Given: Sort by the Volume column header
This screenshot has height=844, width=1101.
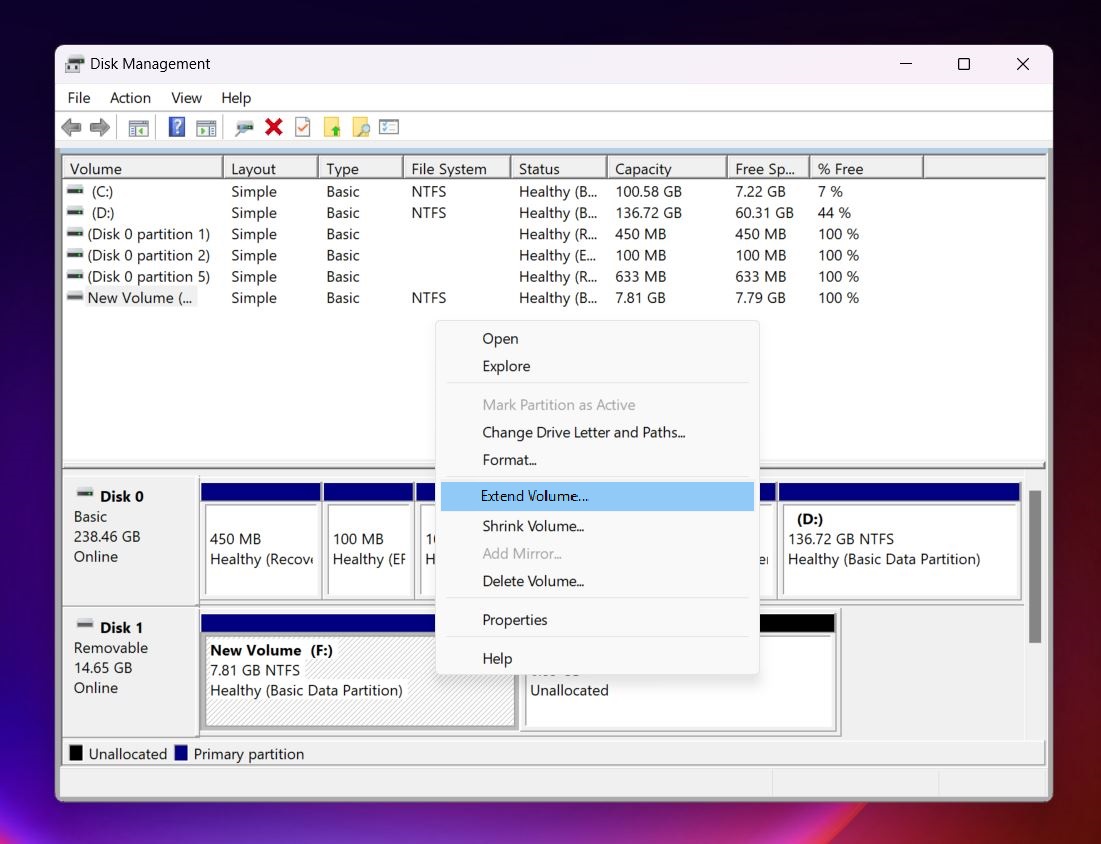Looking at the screenshot, I should 143,169.
